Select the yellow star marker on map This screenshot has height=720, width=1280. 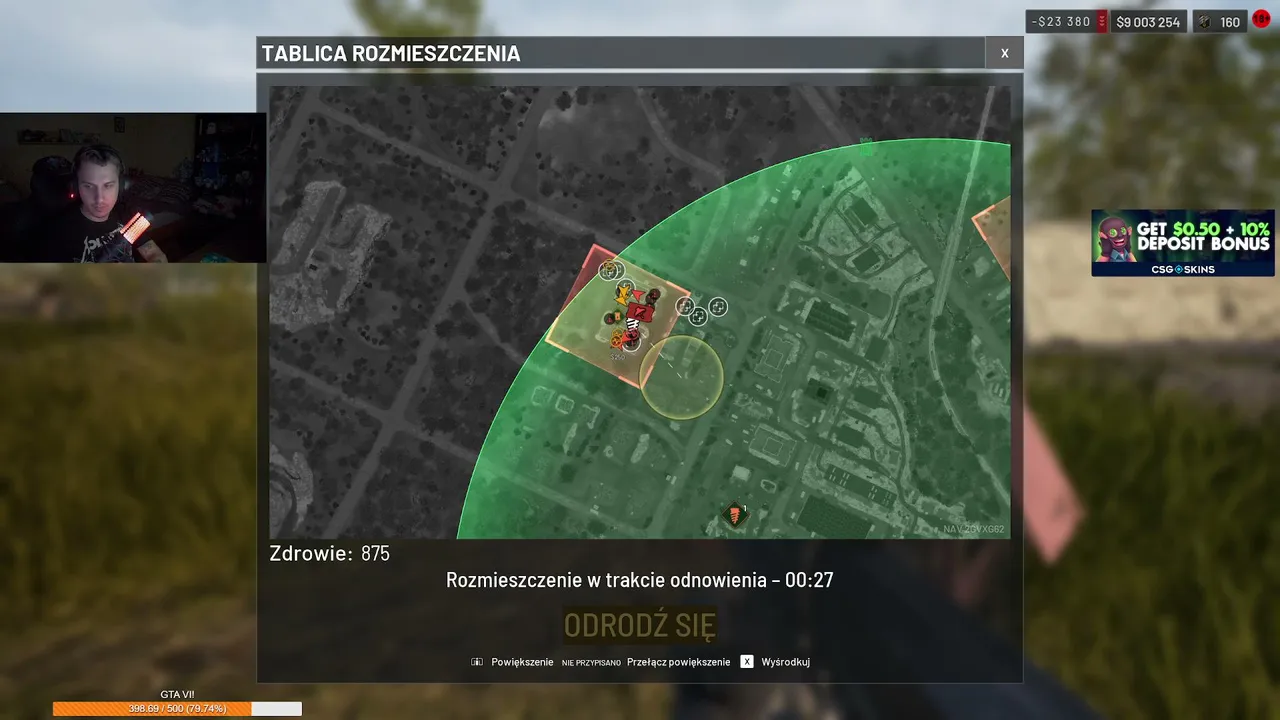coord(624,293)
